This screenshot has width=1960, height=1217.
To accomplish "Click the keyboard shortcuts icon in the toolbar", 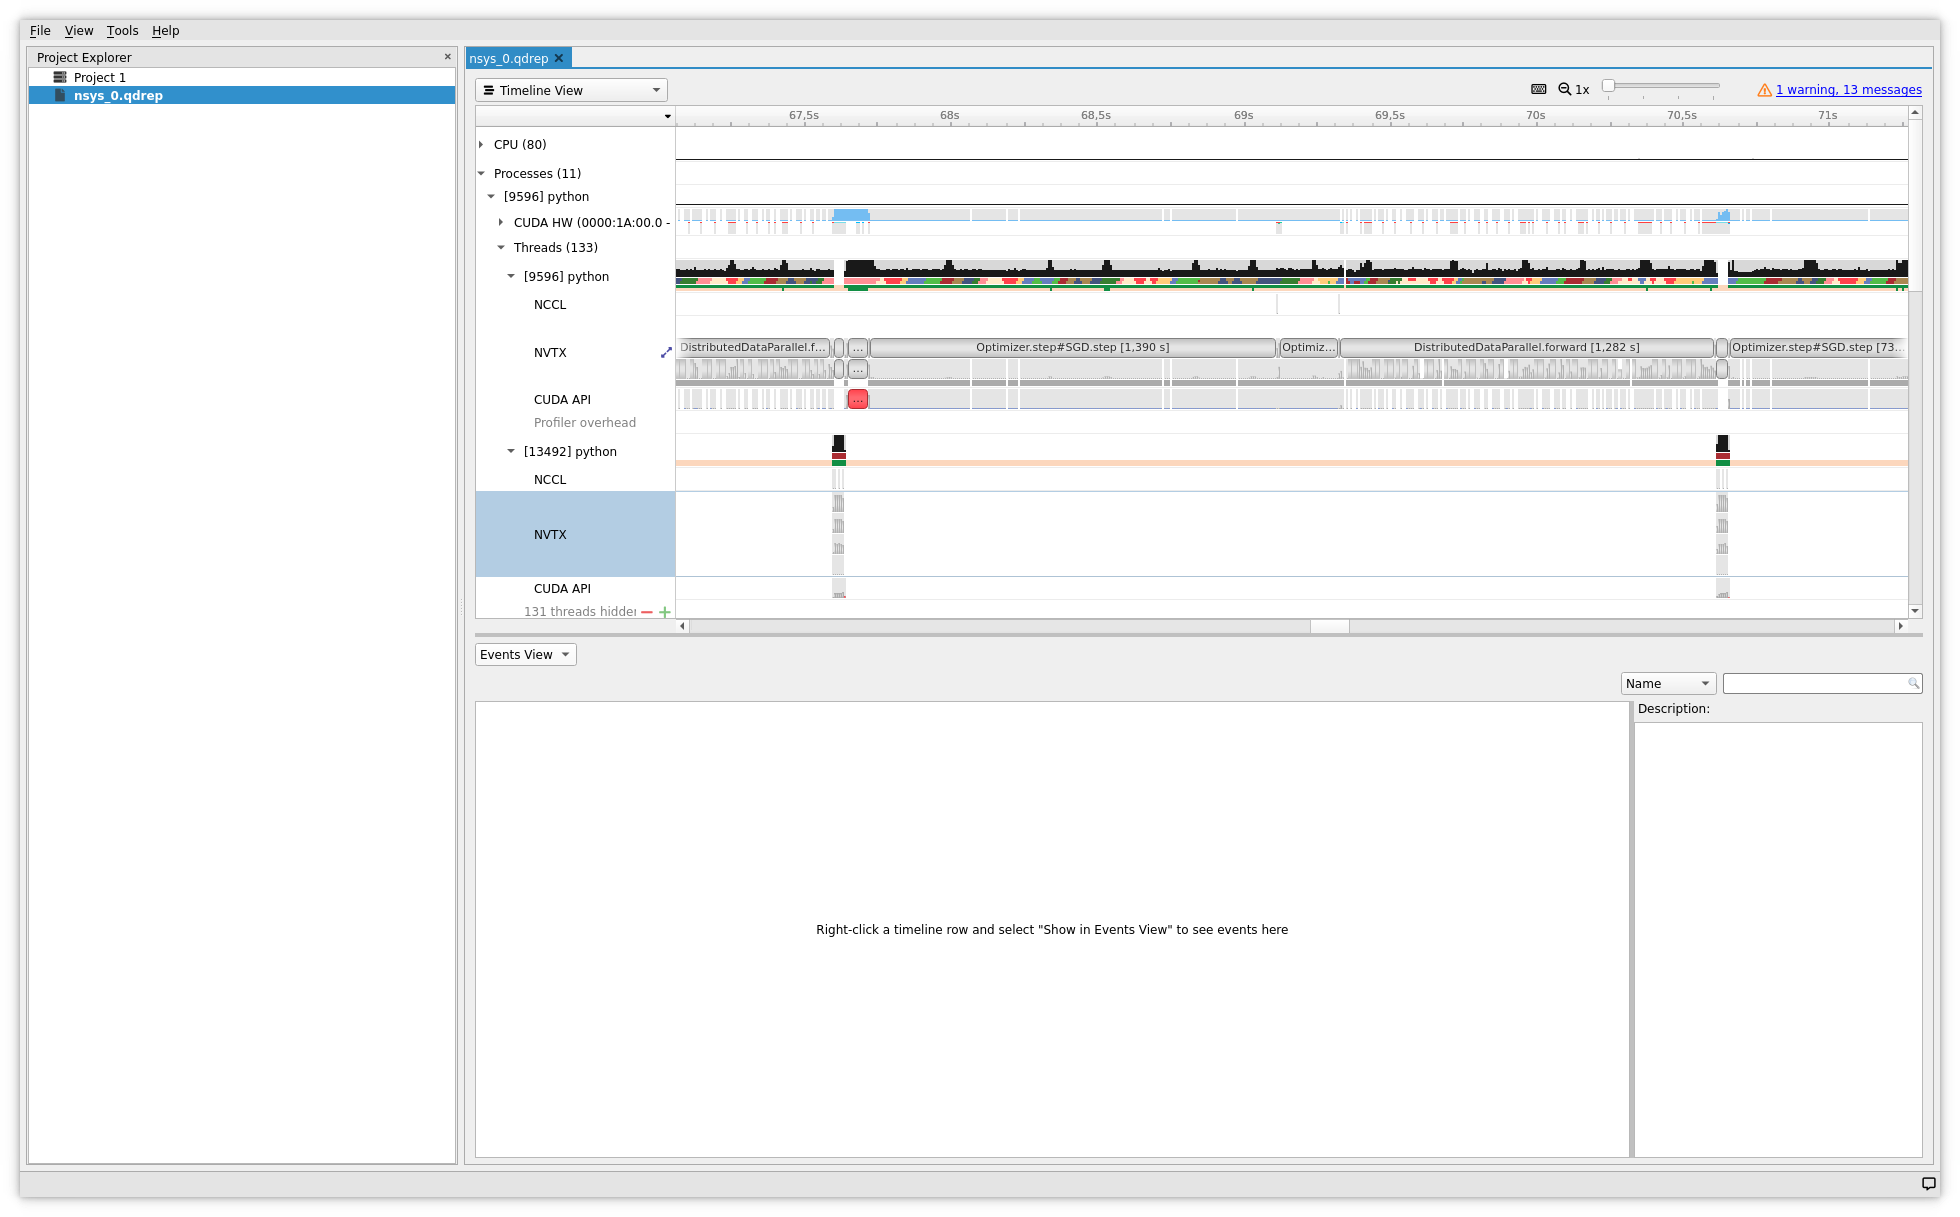I will coord(1539,89).
